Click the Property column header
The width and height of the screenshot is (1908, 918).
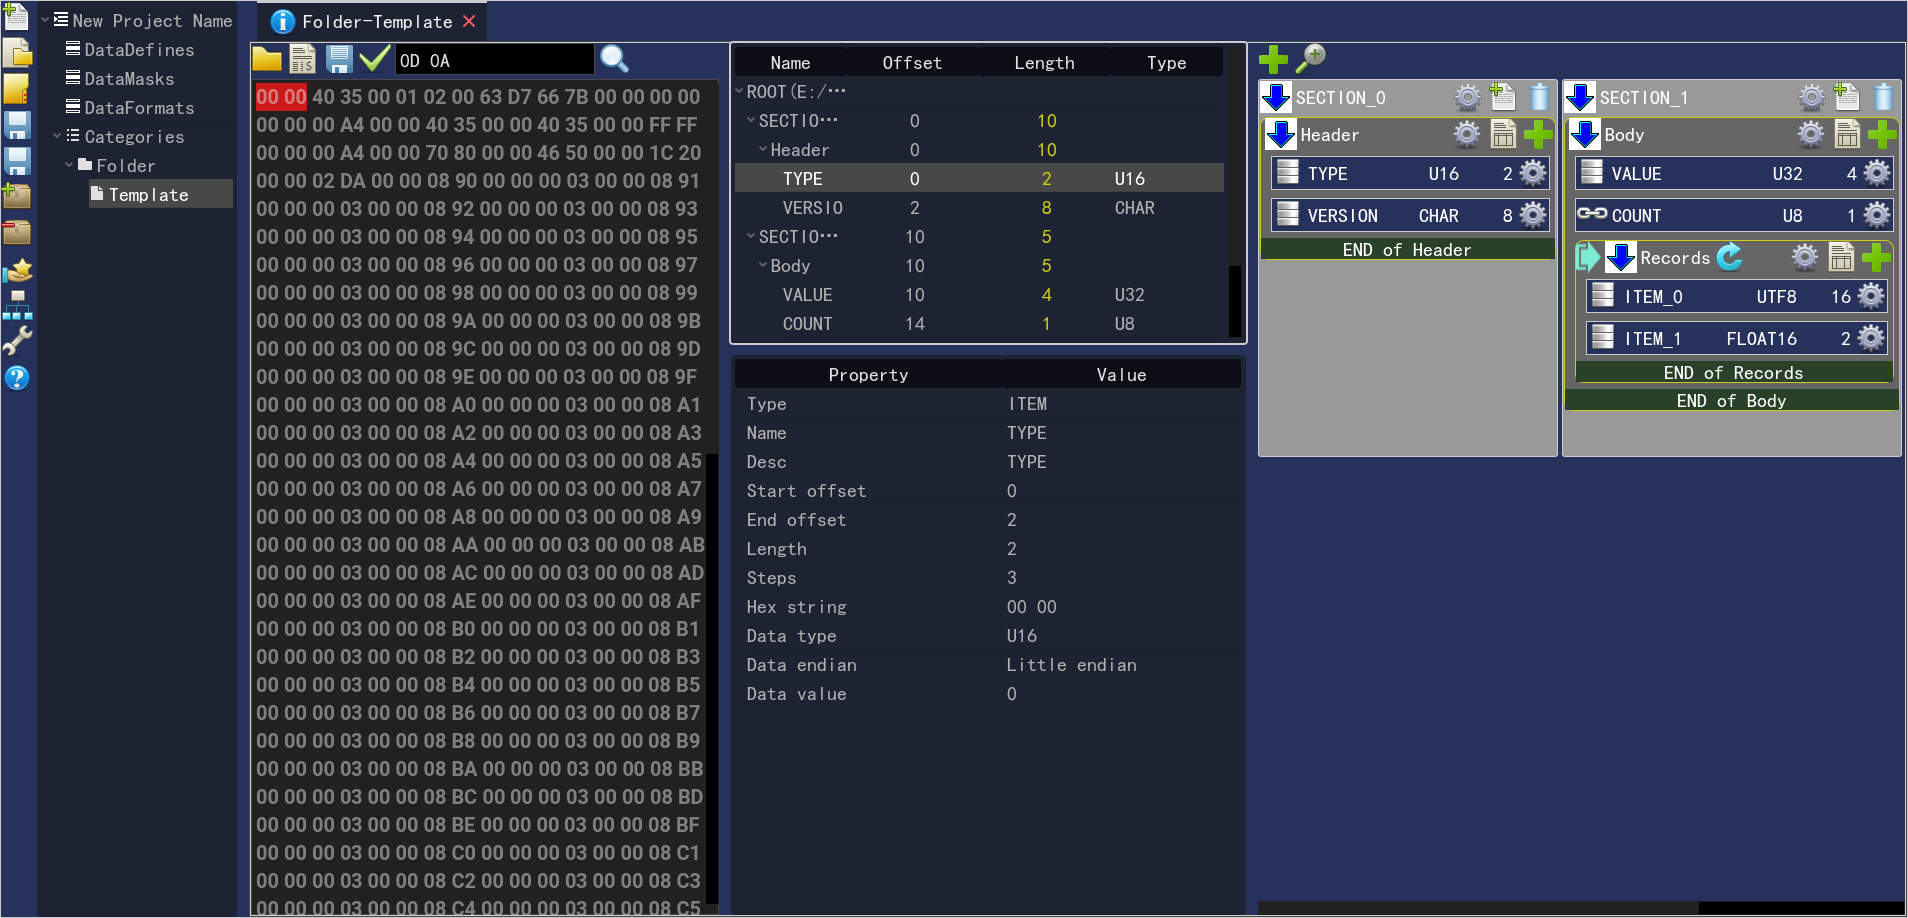[x=868, y=374]
